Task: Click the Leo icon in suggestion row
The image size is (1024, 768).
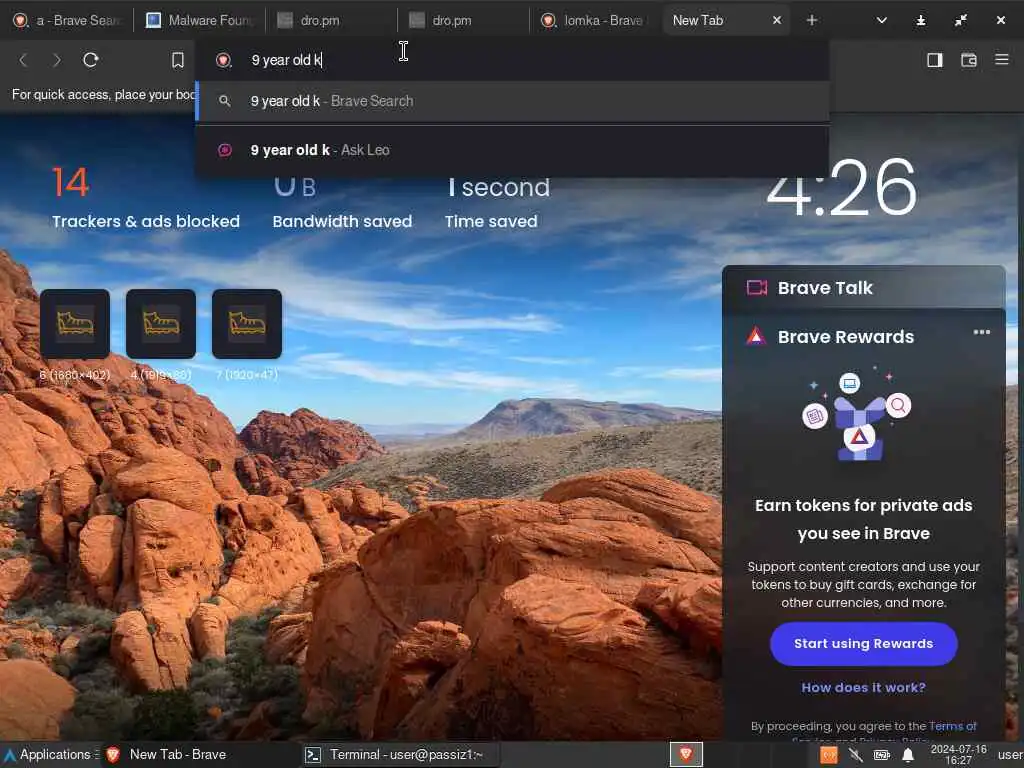Action: click(x=224, y=150)
